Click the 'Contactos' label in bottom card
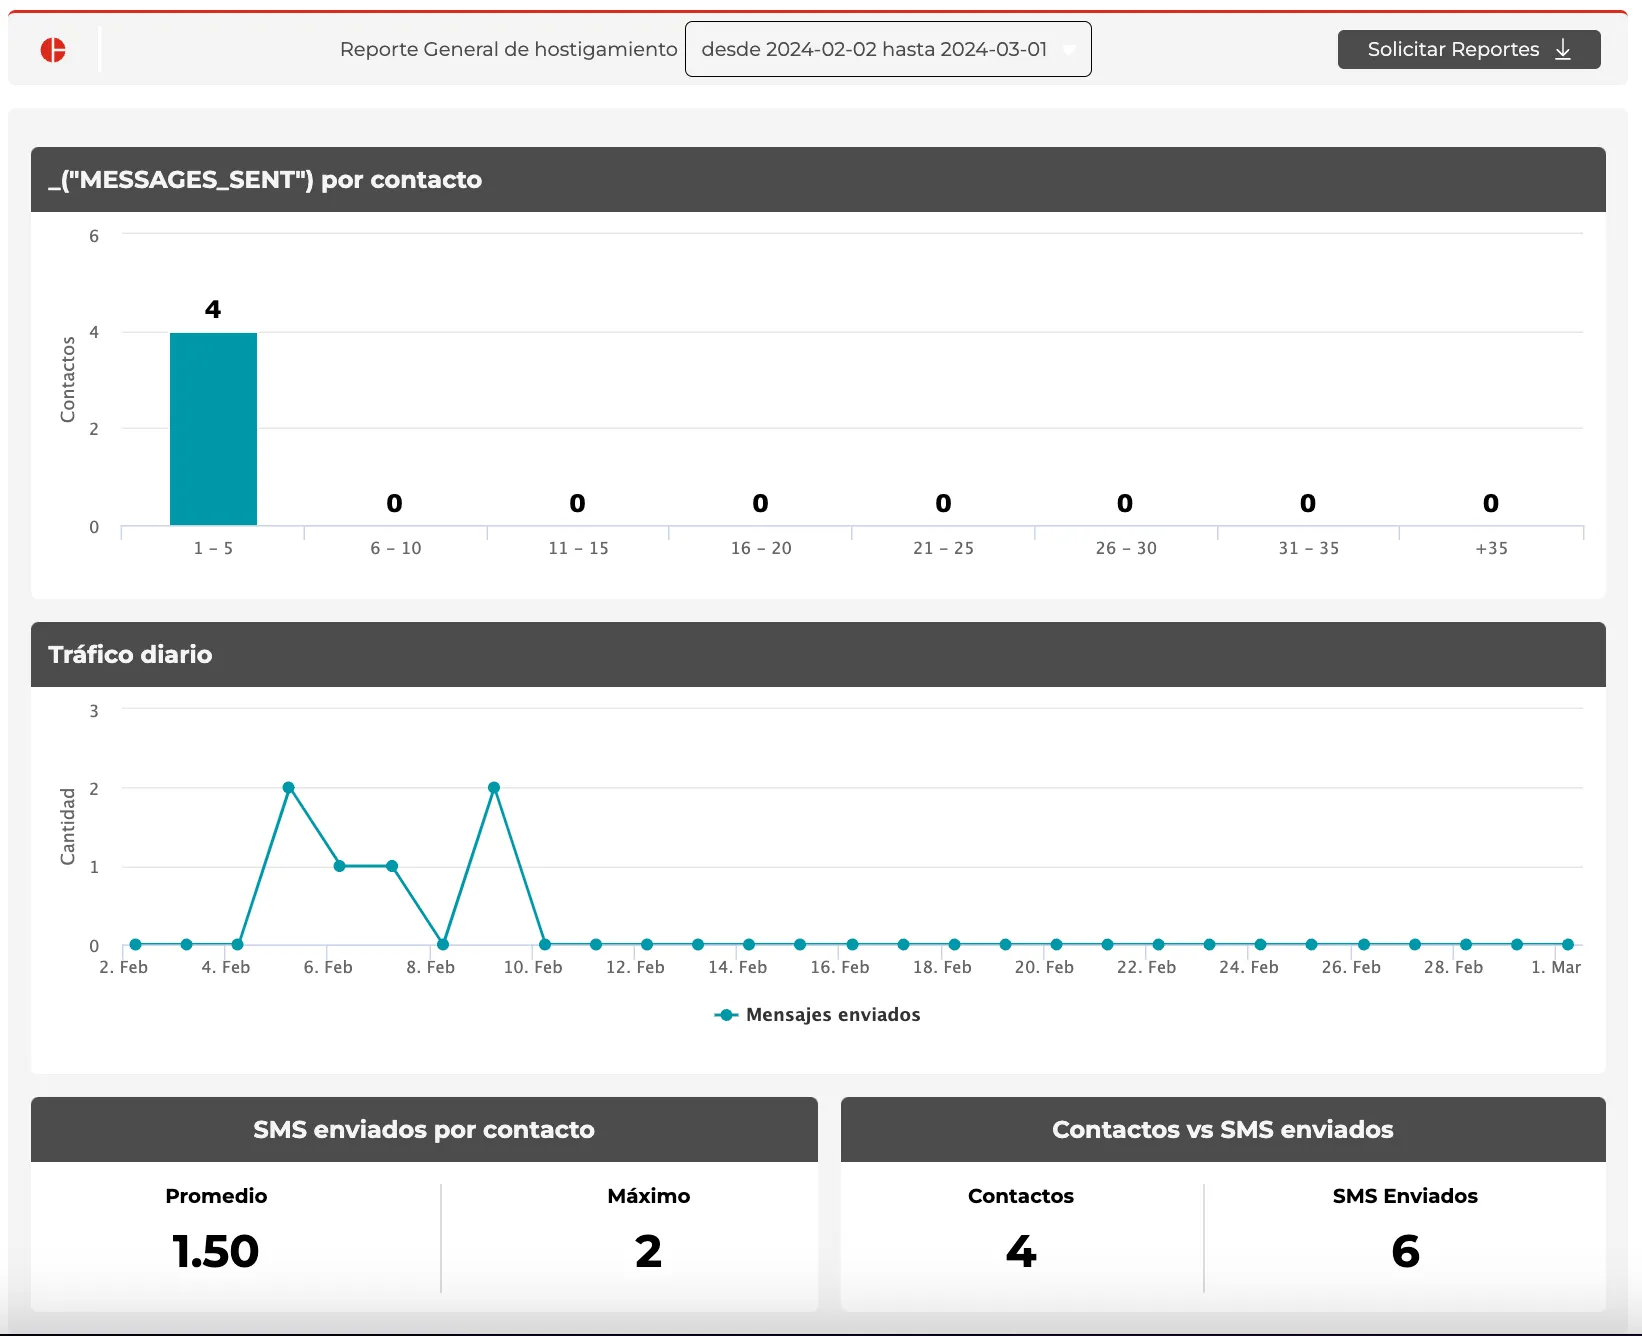Image resolution: width=1642 pixels, height=1336 pixels. pos(1021,1196)
